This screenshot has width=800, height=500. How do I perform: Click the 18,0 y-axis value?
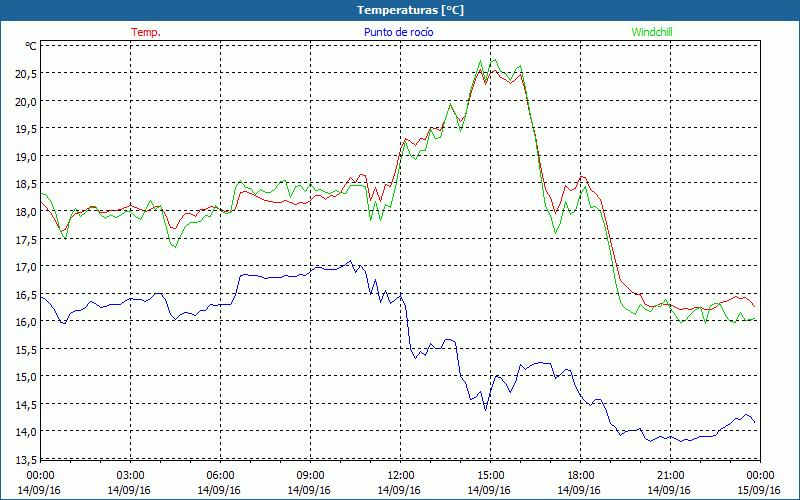[26, 211]
